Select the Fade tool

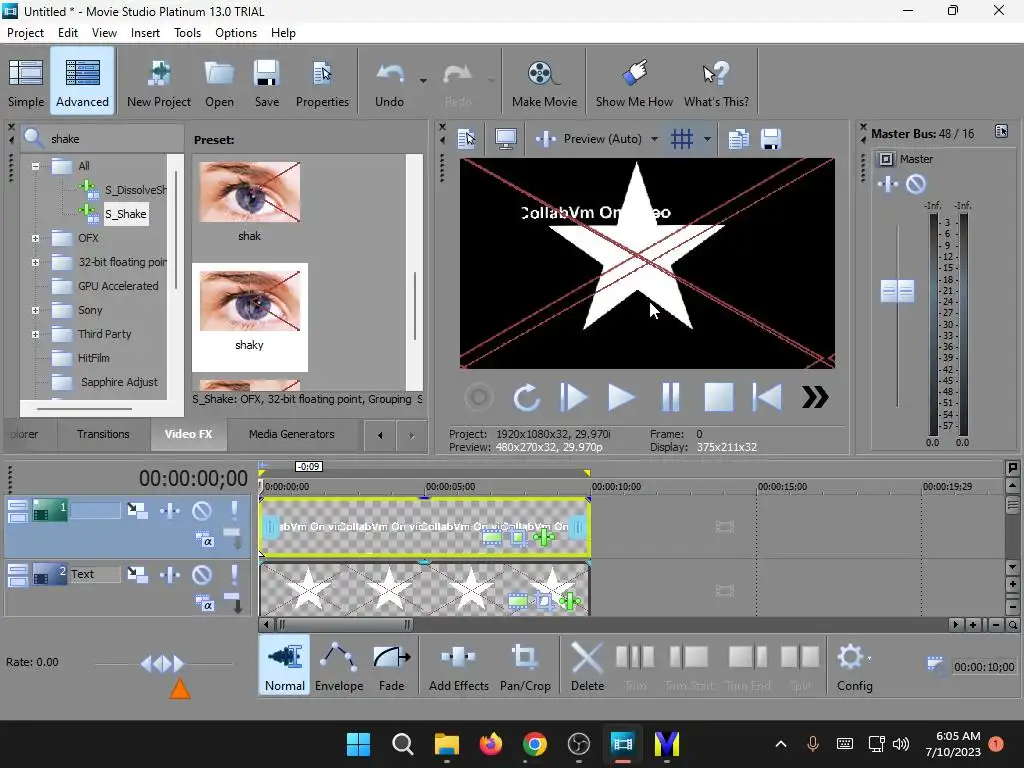pos(391,665)
